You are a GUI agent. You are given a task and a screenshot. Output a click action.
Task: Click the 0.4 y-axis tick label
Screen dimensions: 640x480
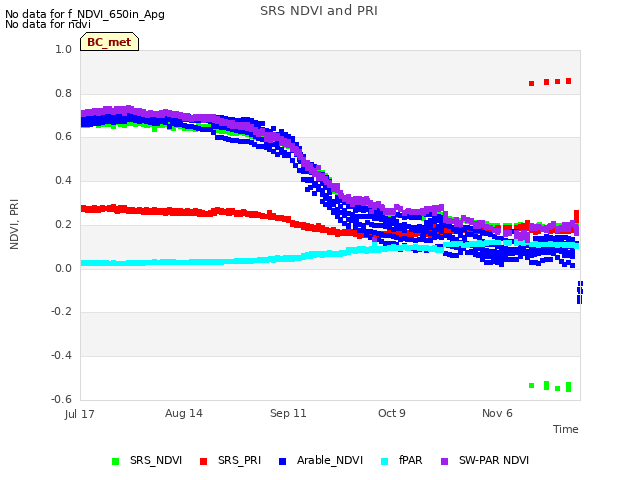64,180
